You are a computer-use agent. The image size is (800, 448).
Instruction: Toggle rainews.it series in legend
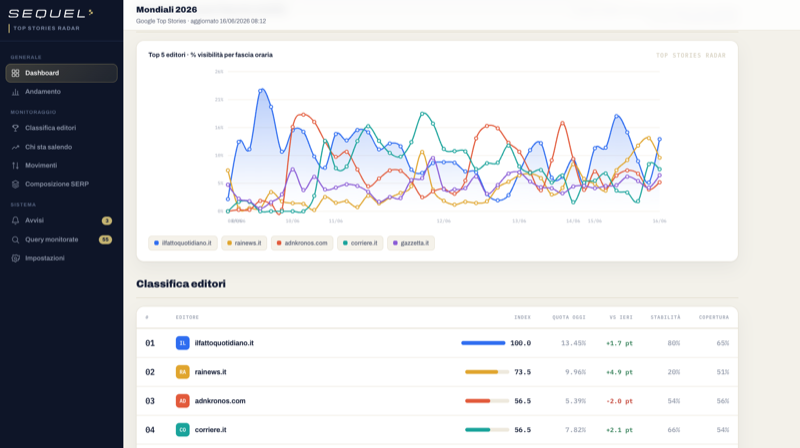244,243
